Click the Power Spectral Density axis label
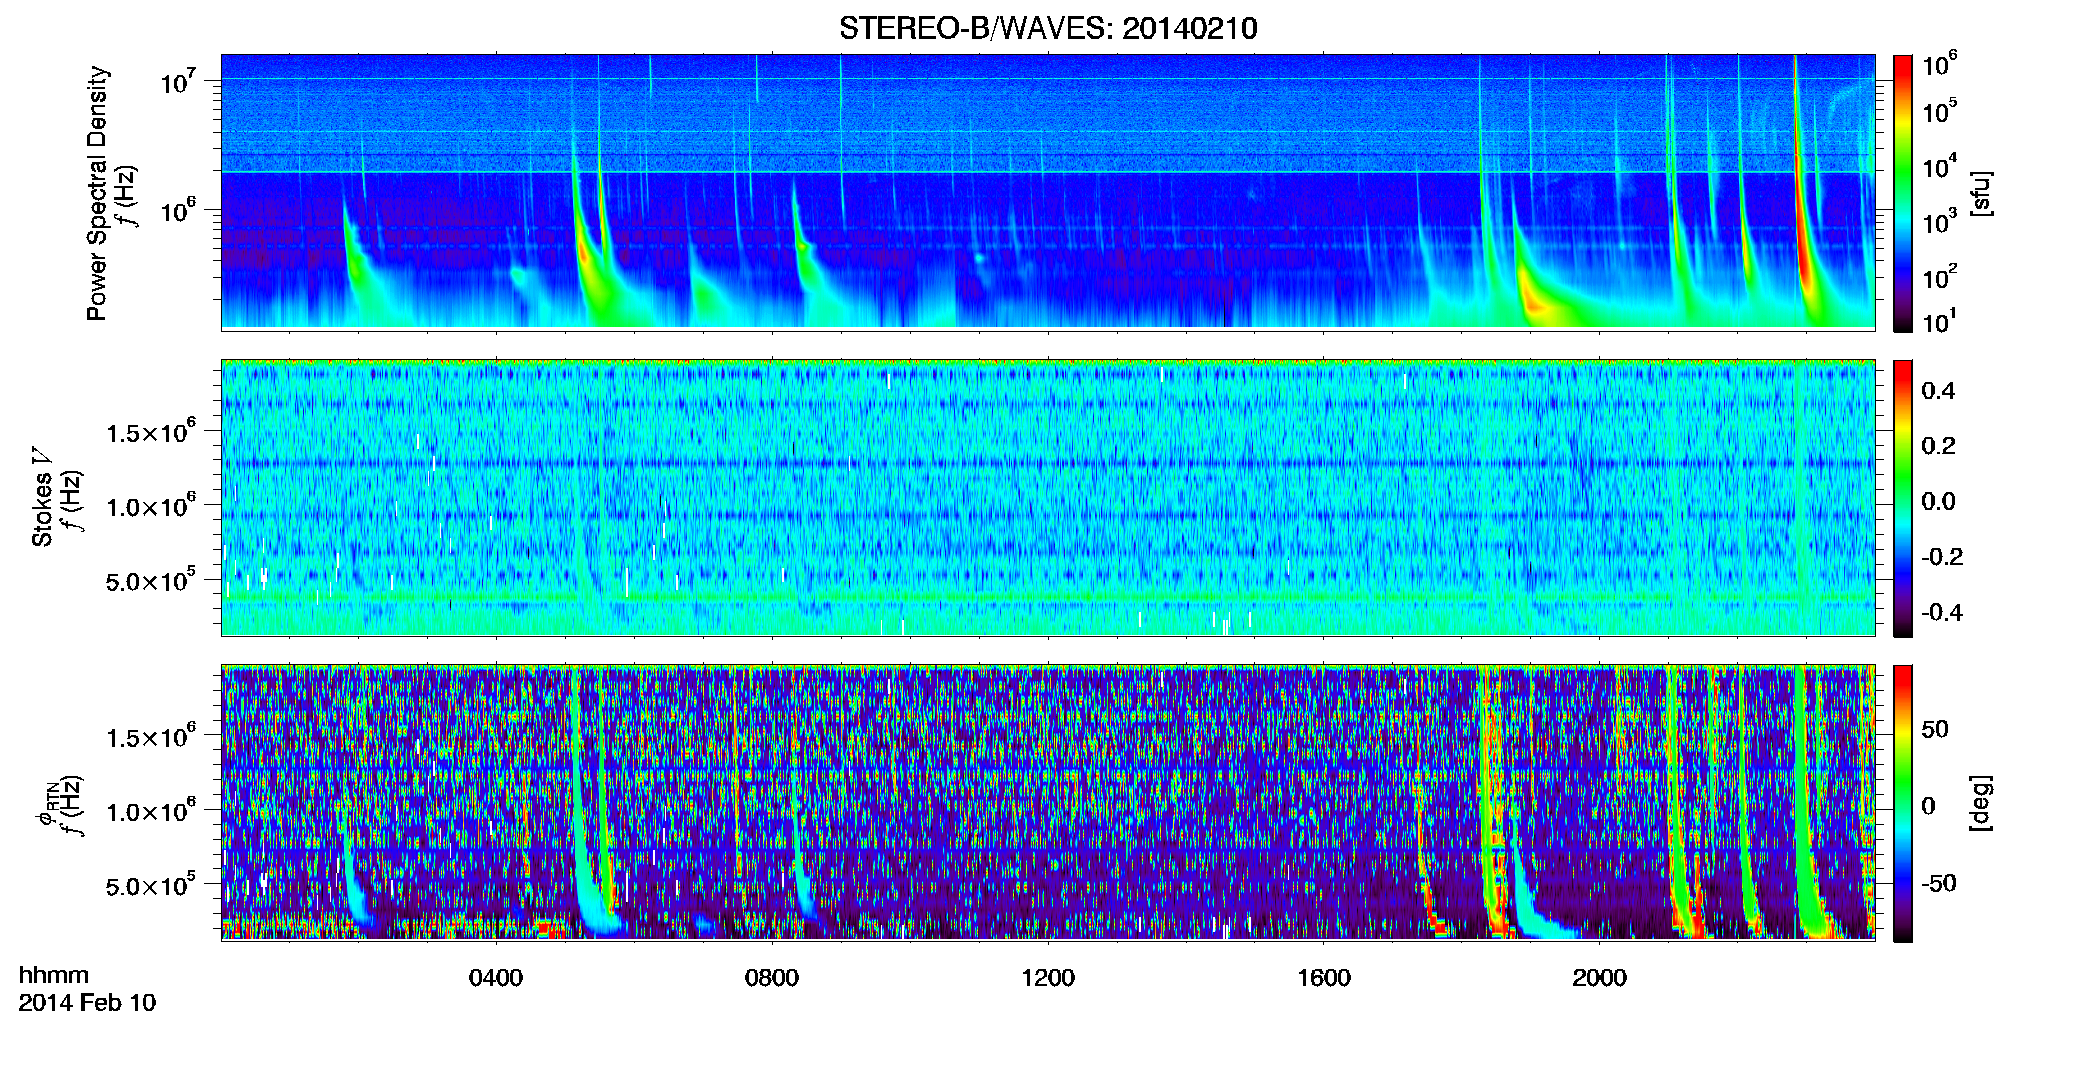2096x1080 pixels. [97, 193]
